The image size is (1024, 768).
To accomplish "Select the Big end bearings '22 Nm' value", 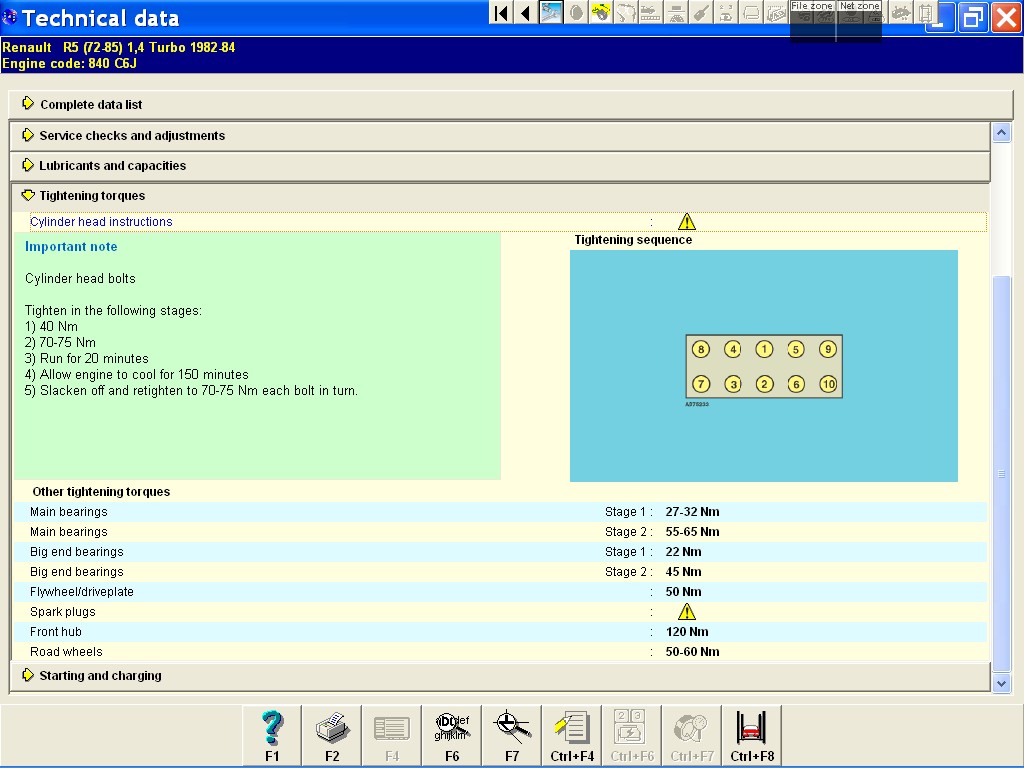I will [683, 552].
